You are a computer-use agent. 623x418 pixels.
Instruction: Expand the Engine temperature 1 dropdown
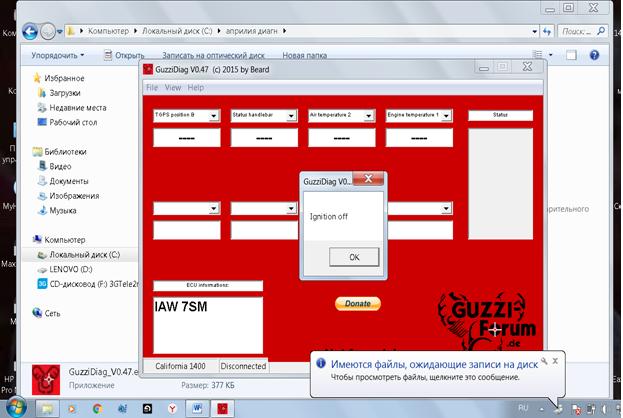(x=446, y=116)
